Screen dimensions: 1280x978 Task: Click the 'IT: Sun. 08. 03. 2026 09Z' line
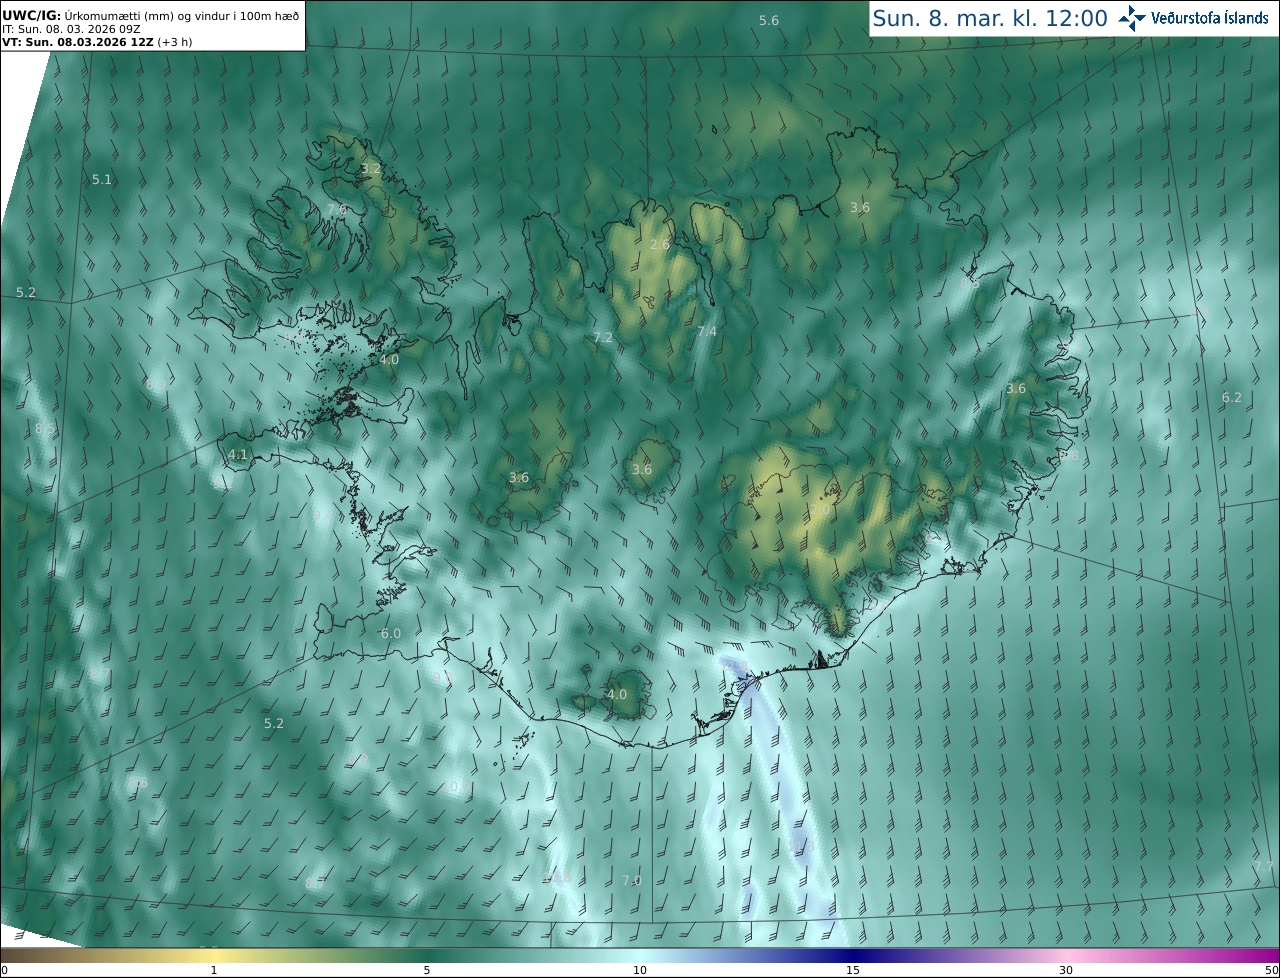[x=71, y=29]
